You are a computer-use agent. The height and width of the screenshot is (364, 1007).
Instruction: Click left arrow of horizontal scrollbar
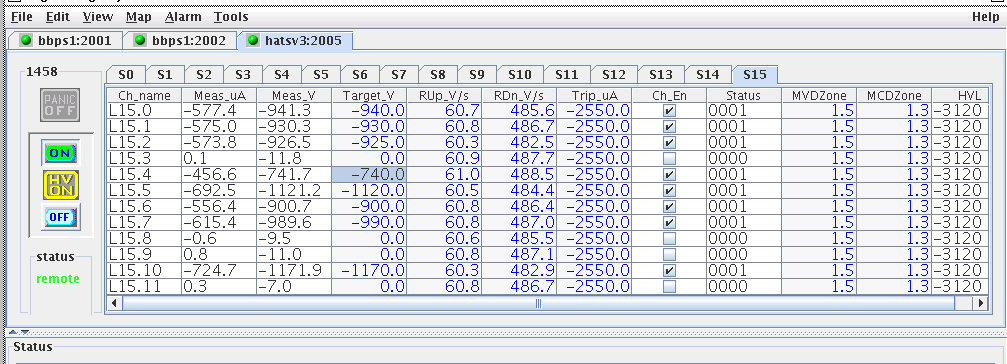click(x=115, y=303)
